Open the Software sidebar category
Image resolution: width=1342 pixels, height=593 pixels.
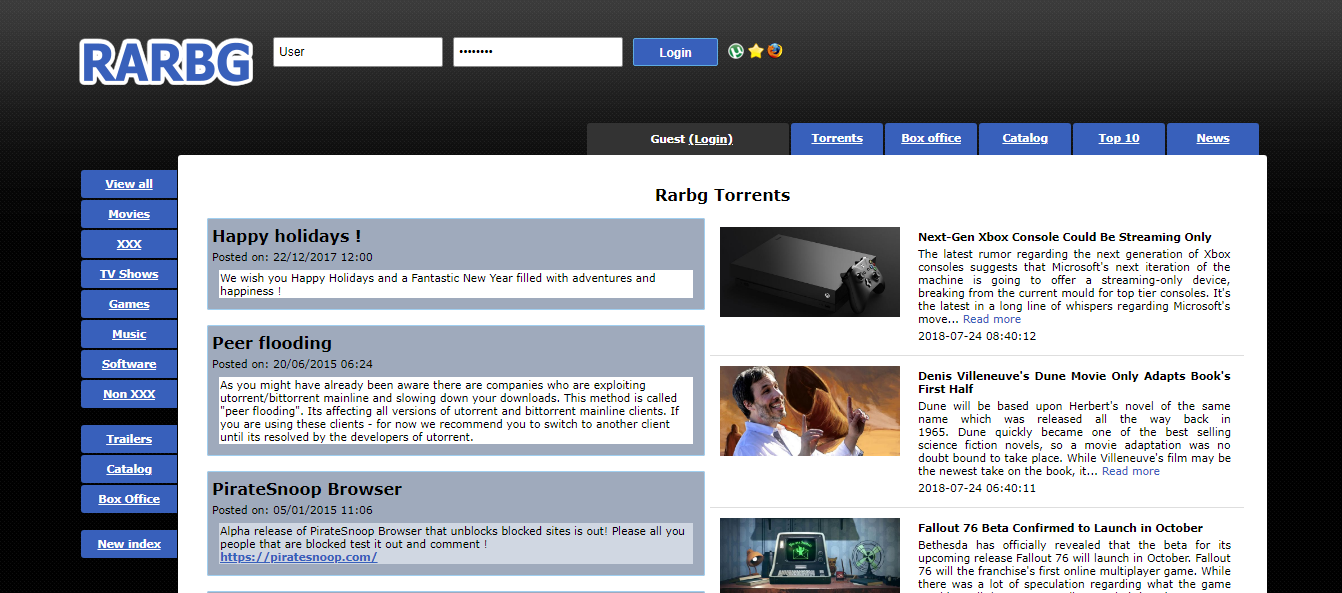[x=129, y=364]
